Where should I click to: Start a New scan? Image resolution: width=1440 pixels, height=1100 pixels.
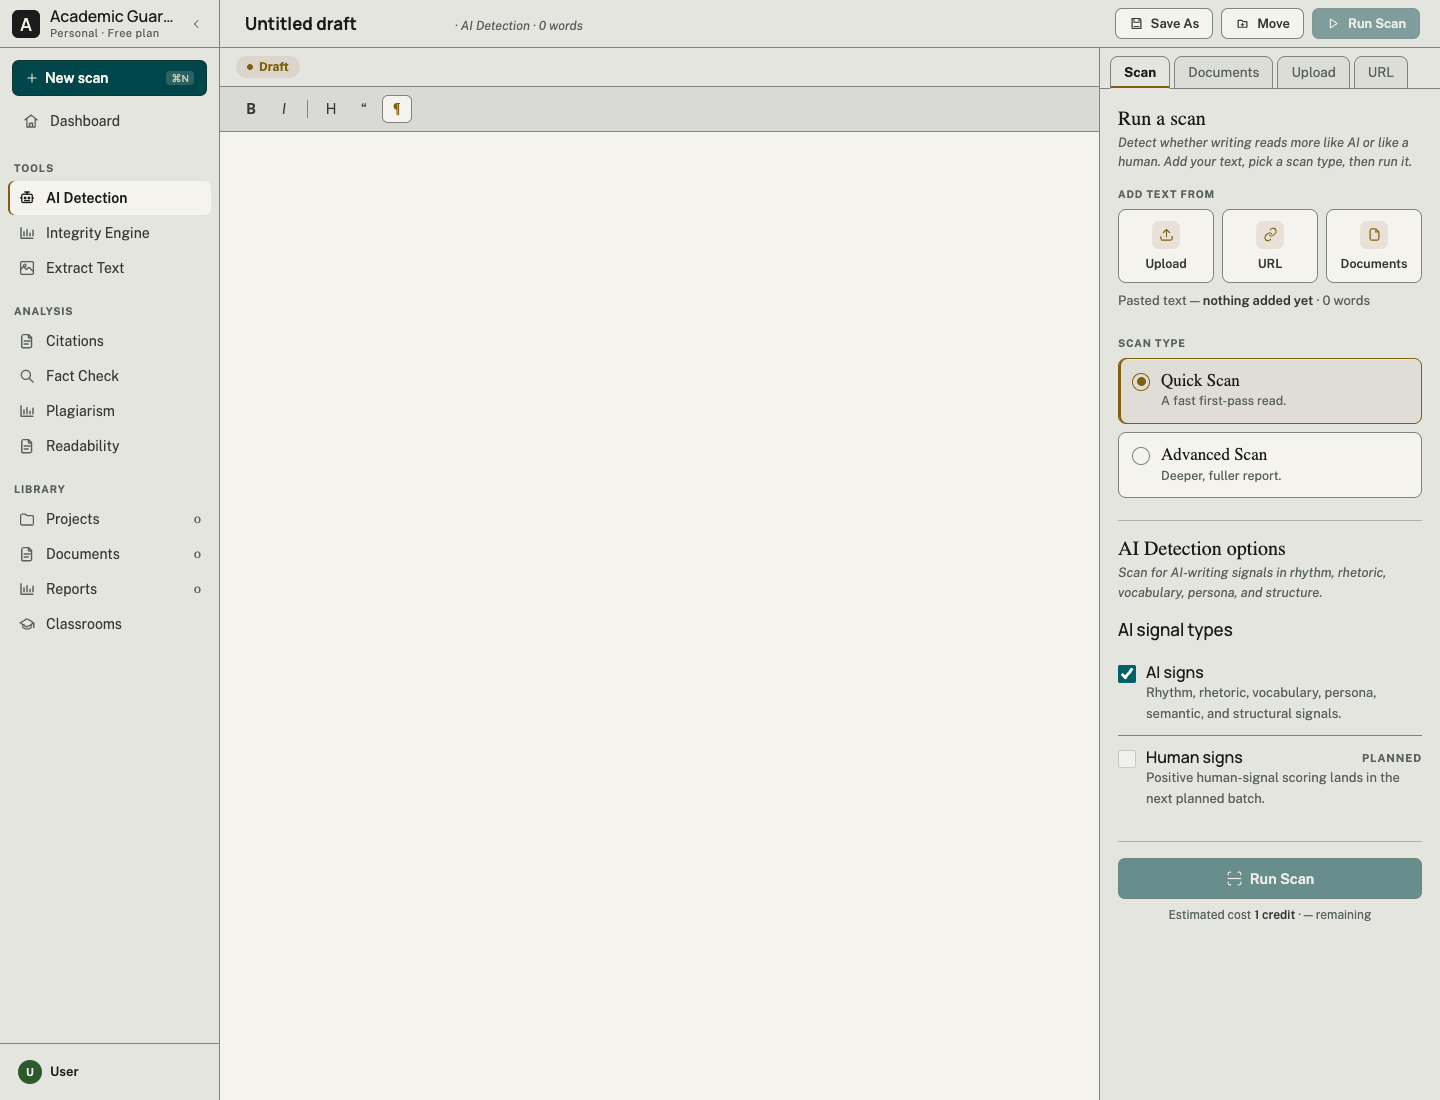point(109,78)
